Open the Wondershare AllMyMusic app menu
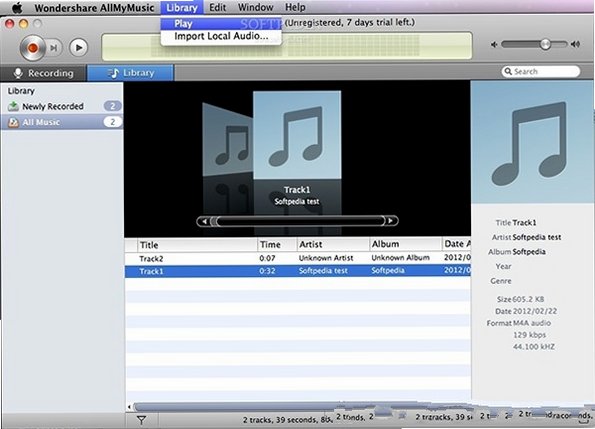This screenshot has height=429, width=595. [94, 8]
